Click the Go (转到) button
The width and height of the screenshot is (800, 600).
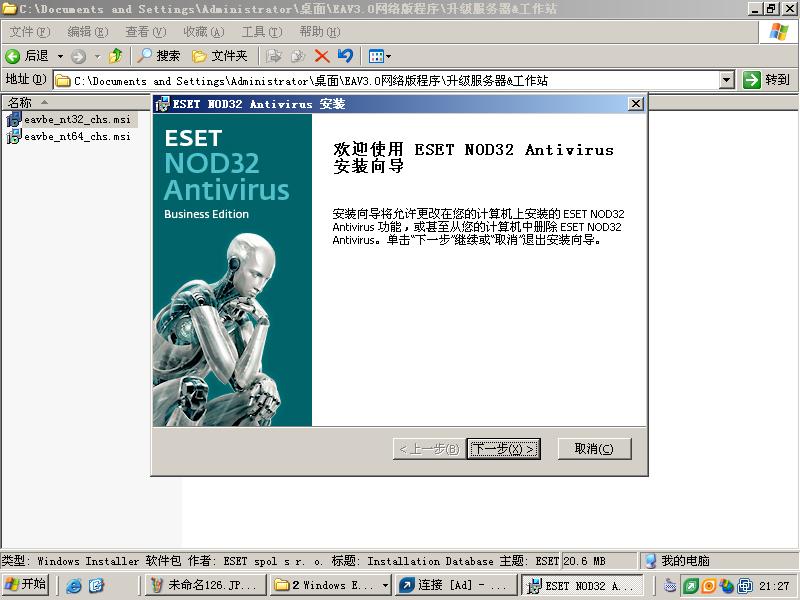coord(767,80)
